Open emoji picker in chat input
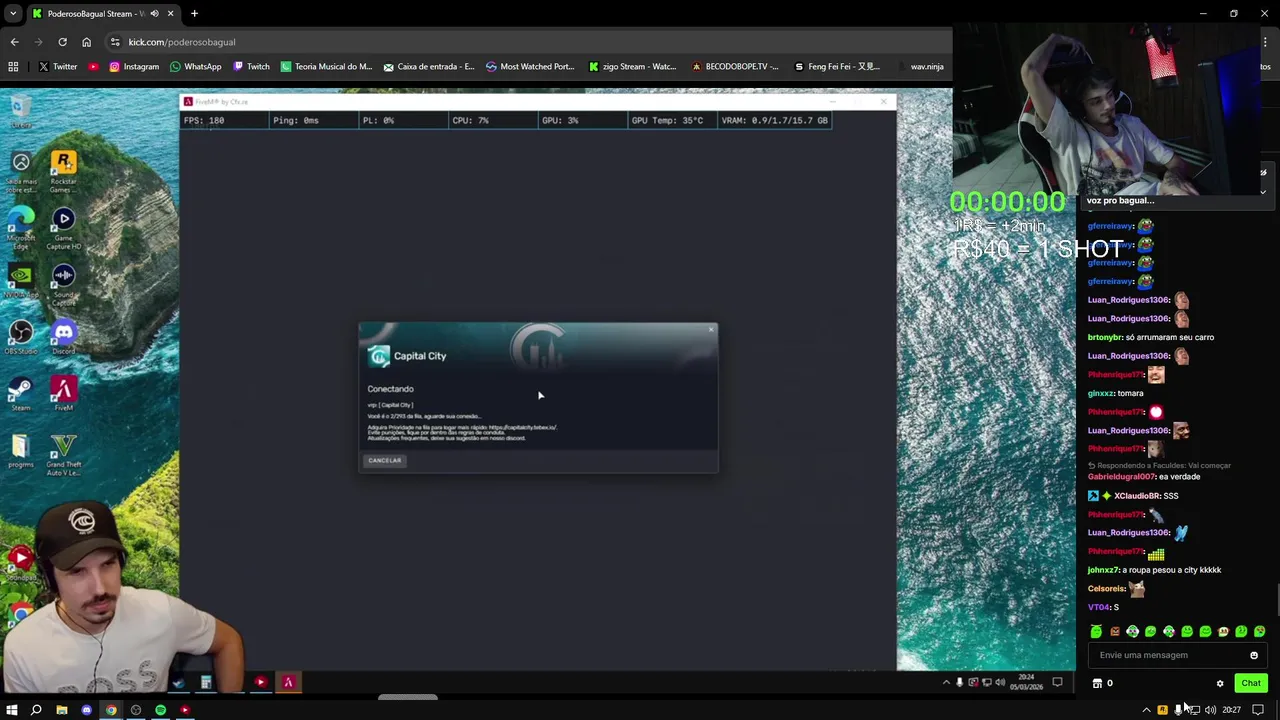 [x=1254, y=655]
